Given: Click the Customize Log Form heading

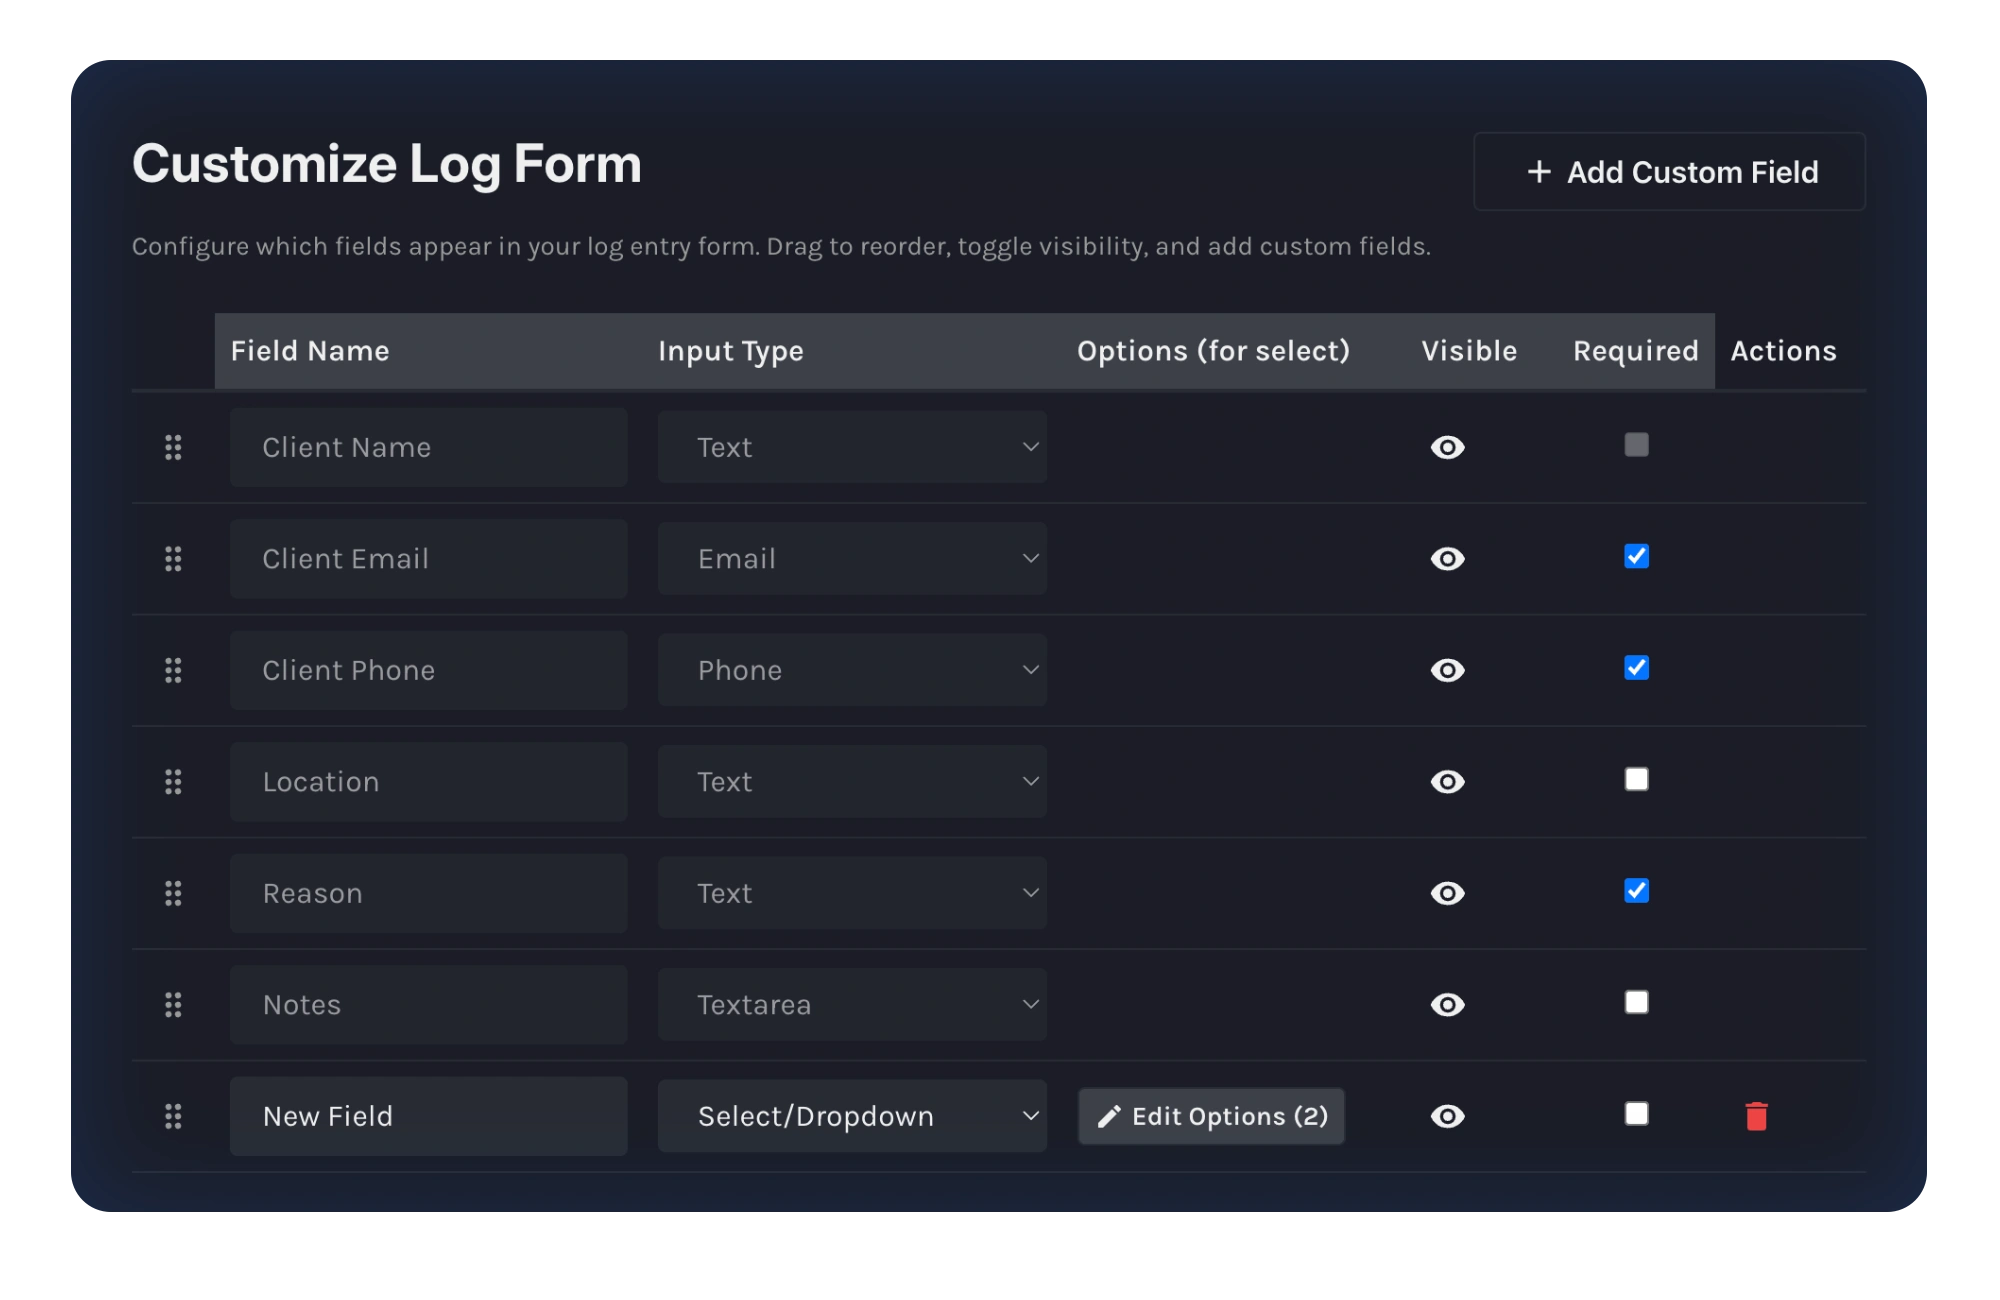Looking at the screenshot, I should (387, 164).
